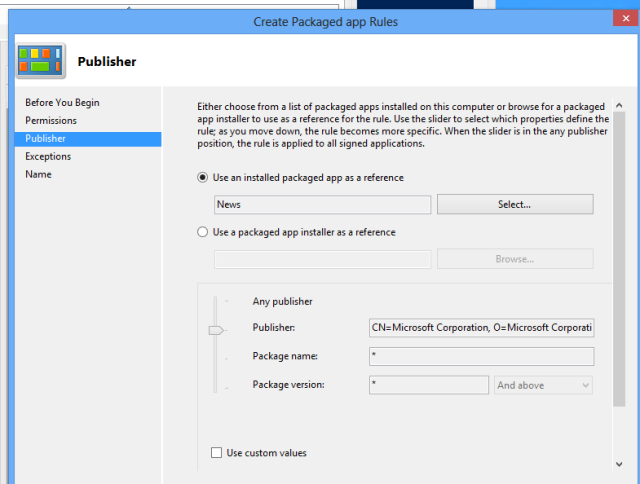This screenshot has width=640, height=484.
Task: Go to the Before You Begin step
Action: [x=62, y=102]
